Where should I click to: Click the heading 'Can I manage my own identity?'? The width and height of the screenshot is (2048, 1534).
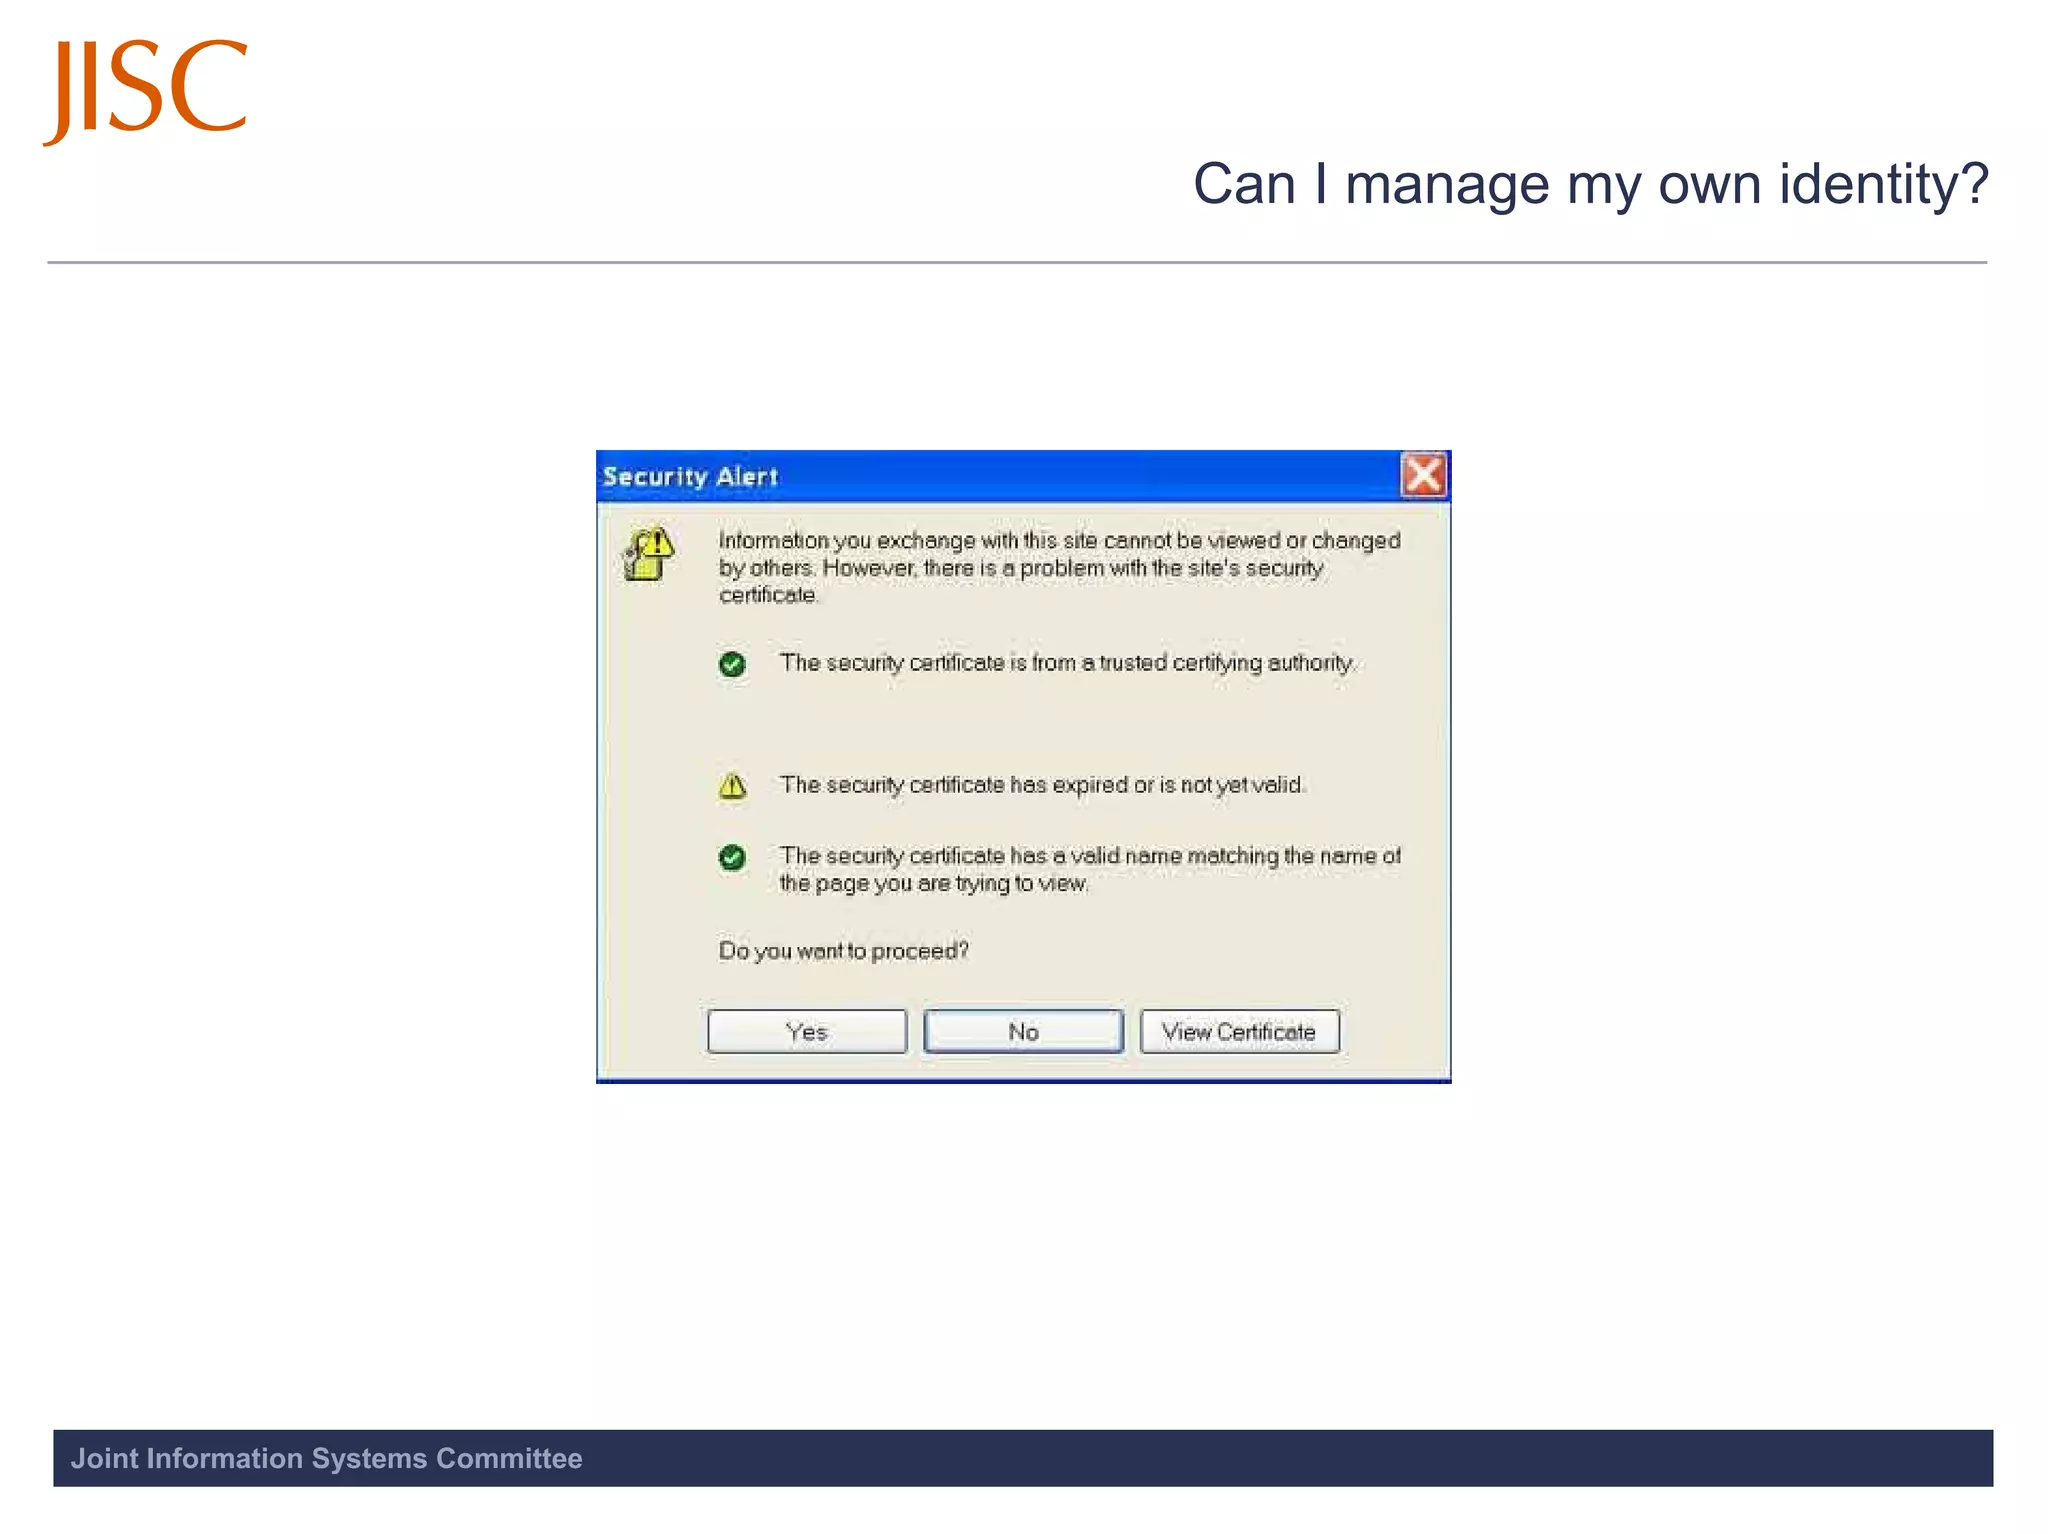pos(1590,184)
